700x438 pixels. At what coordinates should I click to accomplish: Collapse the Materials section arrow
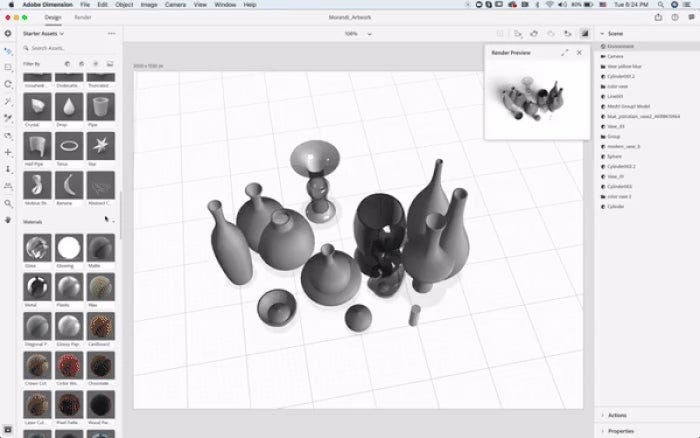click(113, 221)
